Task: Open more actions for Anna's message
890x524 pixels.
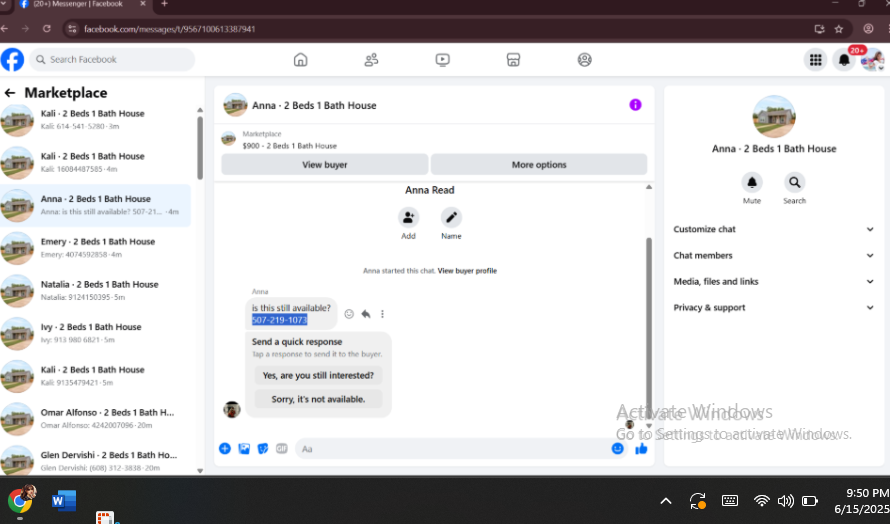Action: pyautogui.click(x=383, y=314)
